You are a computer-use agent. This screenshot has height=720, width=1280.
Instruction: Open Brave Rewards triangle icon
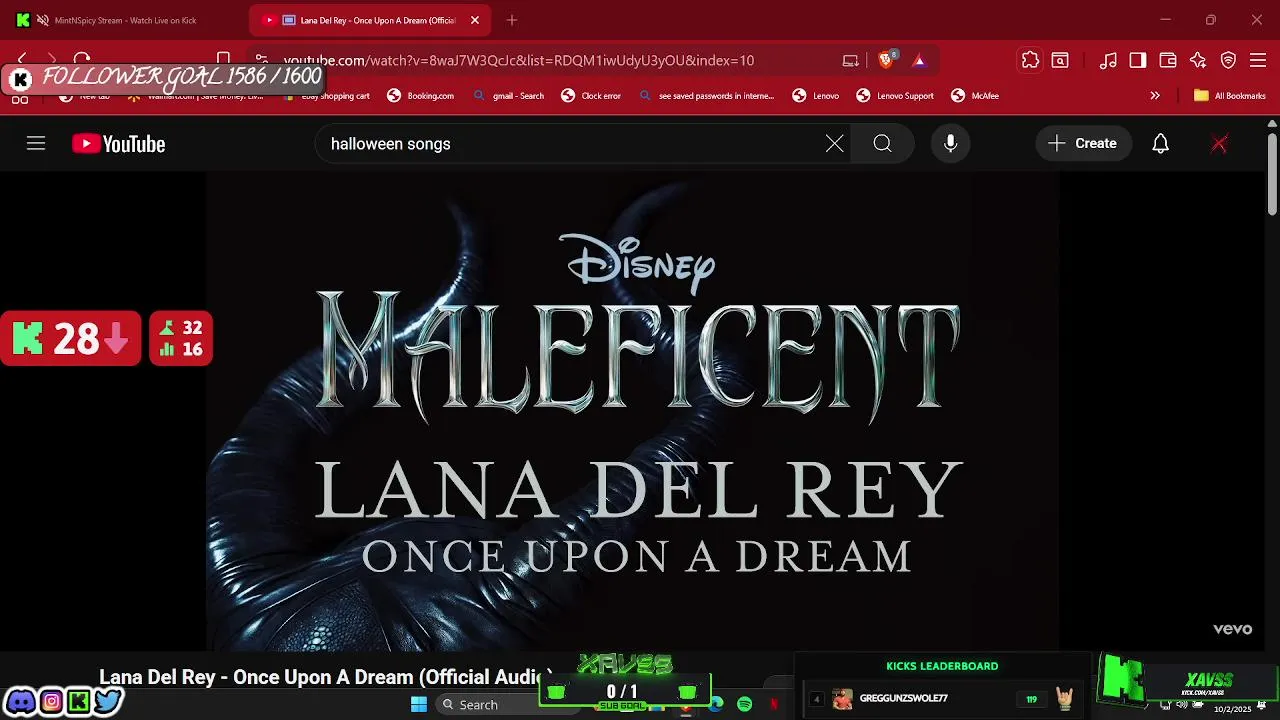click(x=919, y=60)
